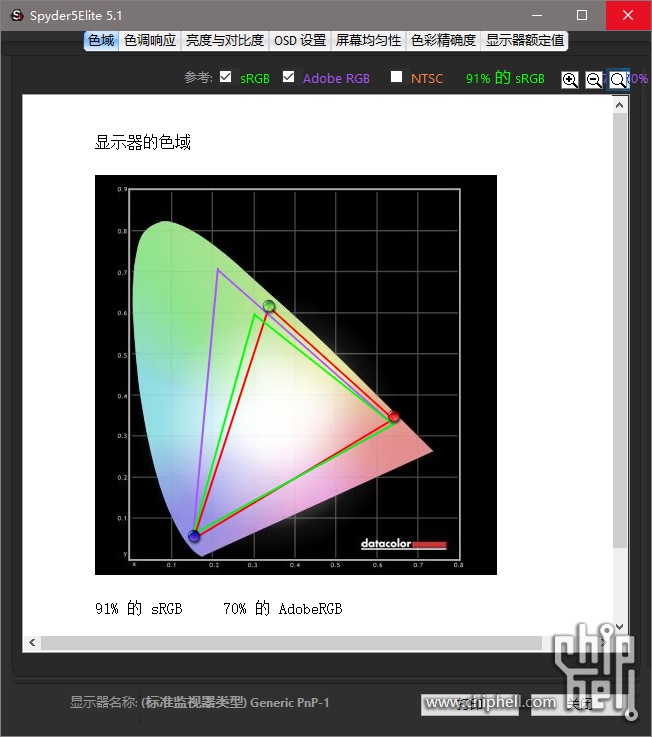This screenshot has width=652, height=737.
Task: Minimize the Spyder5Elite window
Action: [537, 16]
